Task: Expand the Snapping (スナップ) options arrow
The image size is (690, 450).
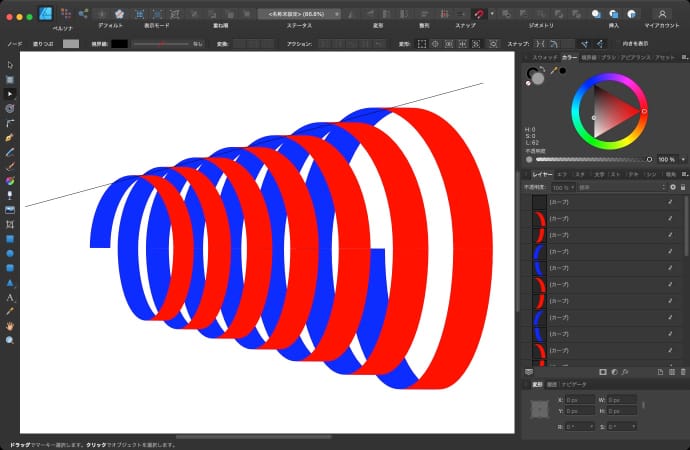Action: click(494, 14)
